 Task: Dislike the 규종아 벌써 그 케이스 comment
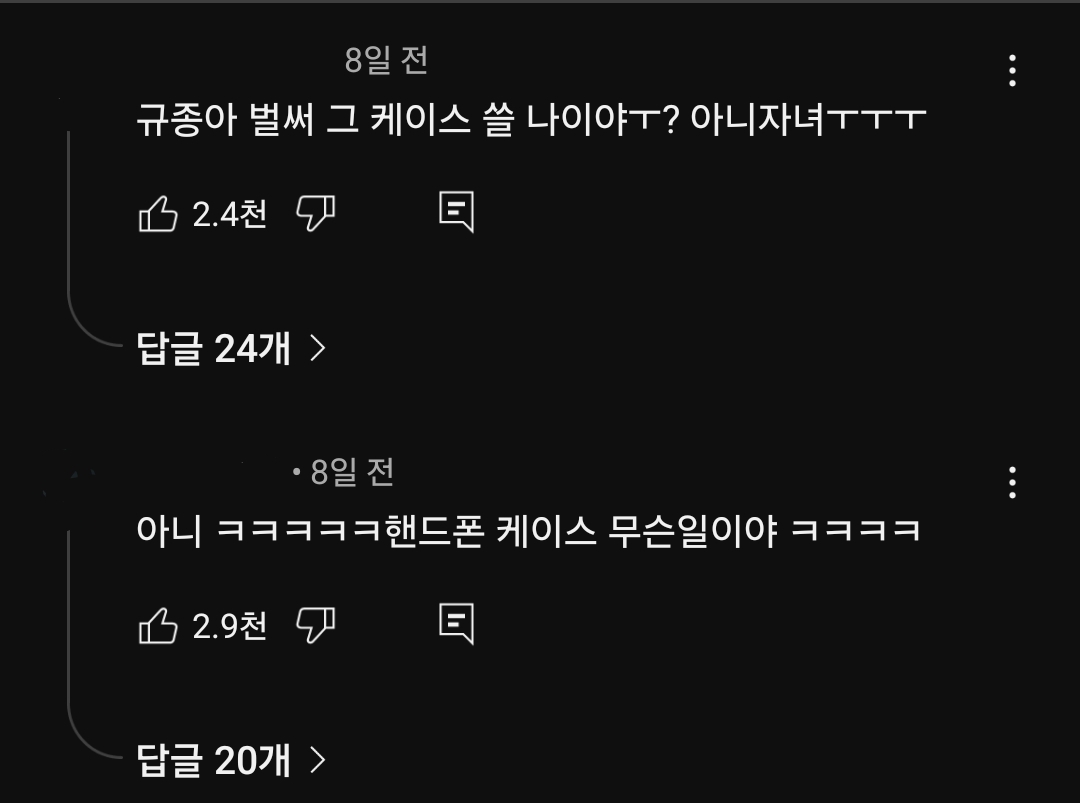[x=315, y=213]
